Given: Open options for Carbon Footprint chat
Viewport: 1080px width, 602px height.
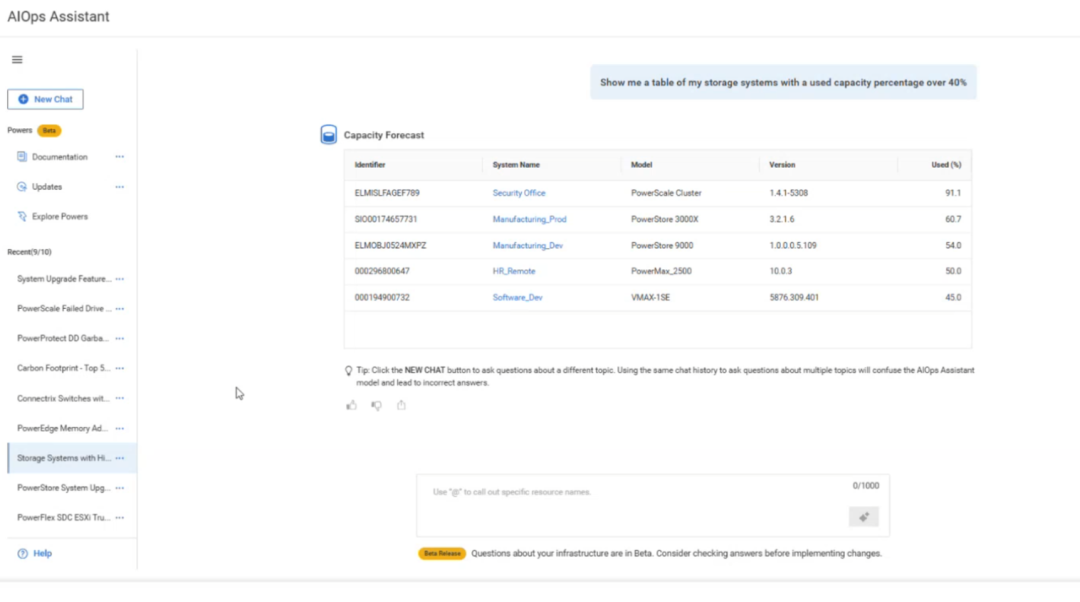Looking at the screenshot, I should 120,369.
